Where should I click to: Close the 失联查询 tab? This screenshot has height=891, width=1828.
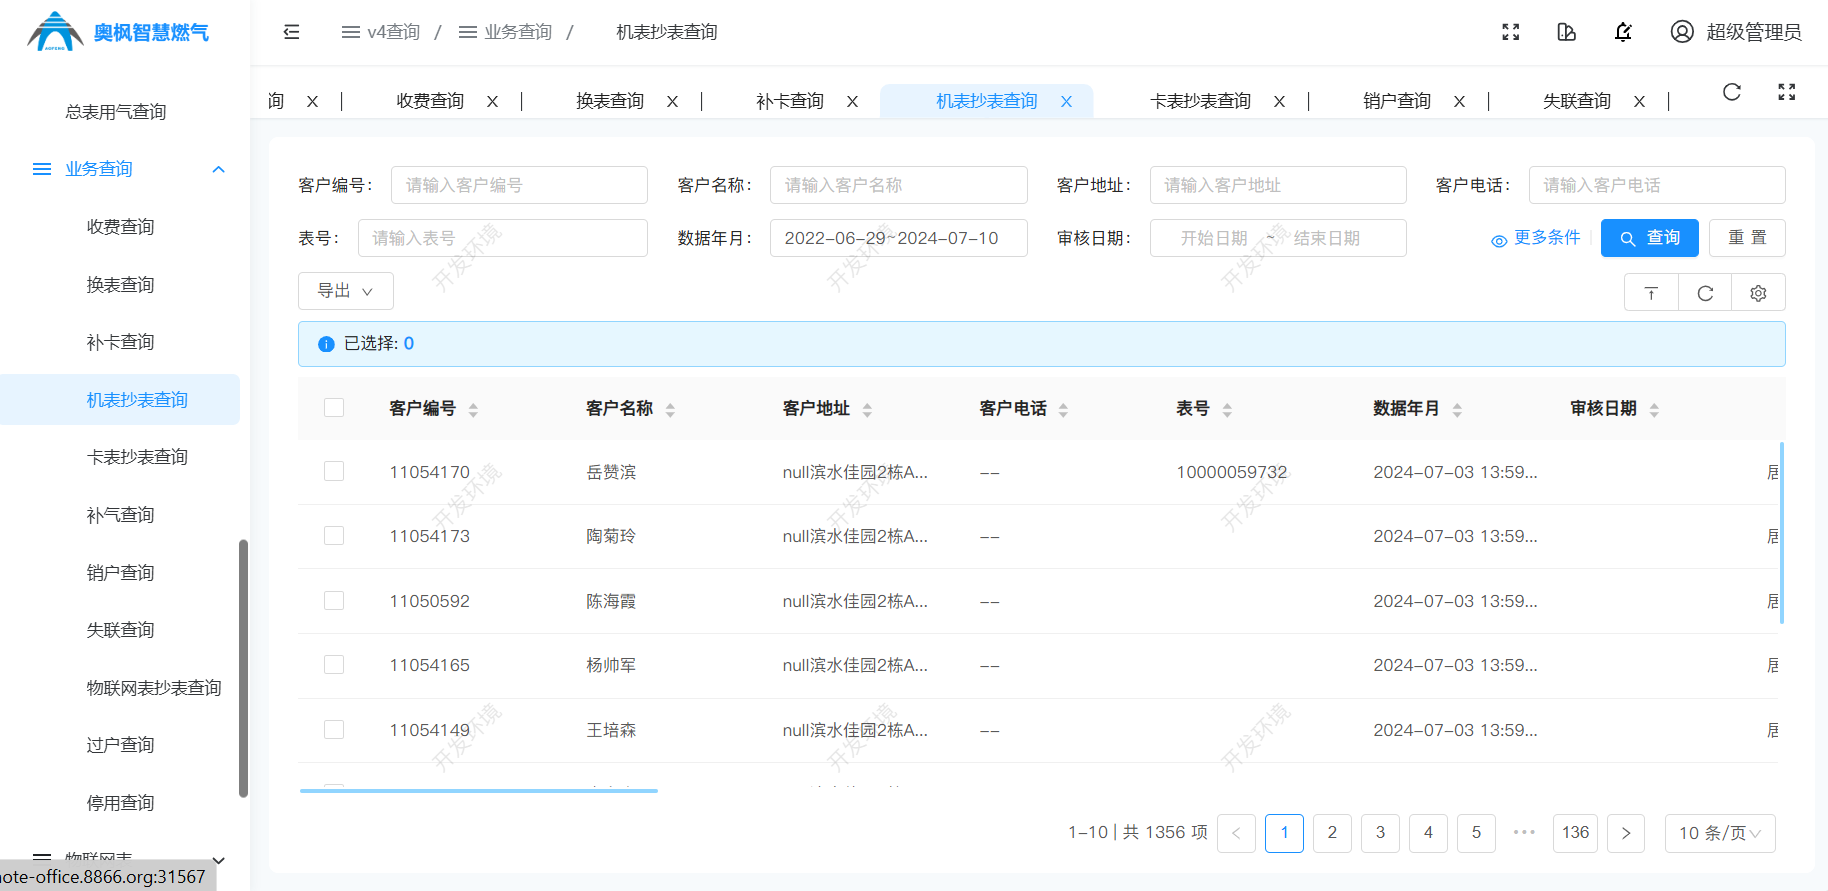(x=1639, y=101)
